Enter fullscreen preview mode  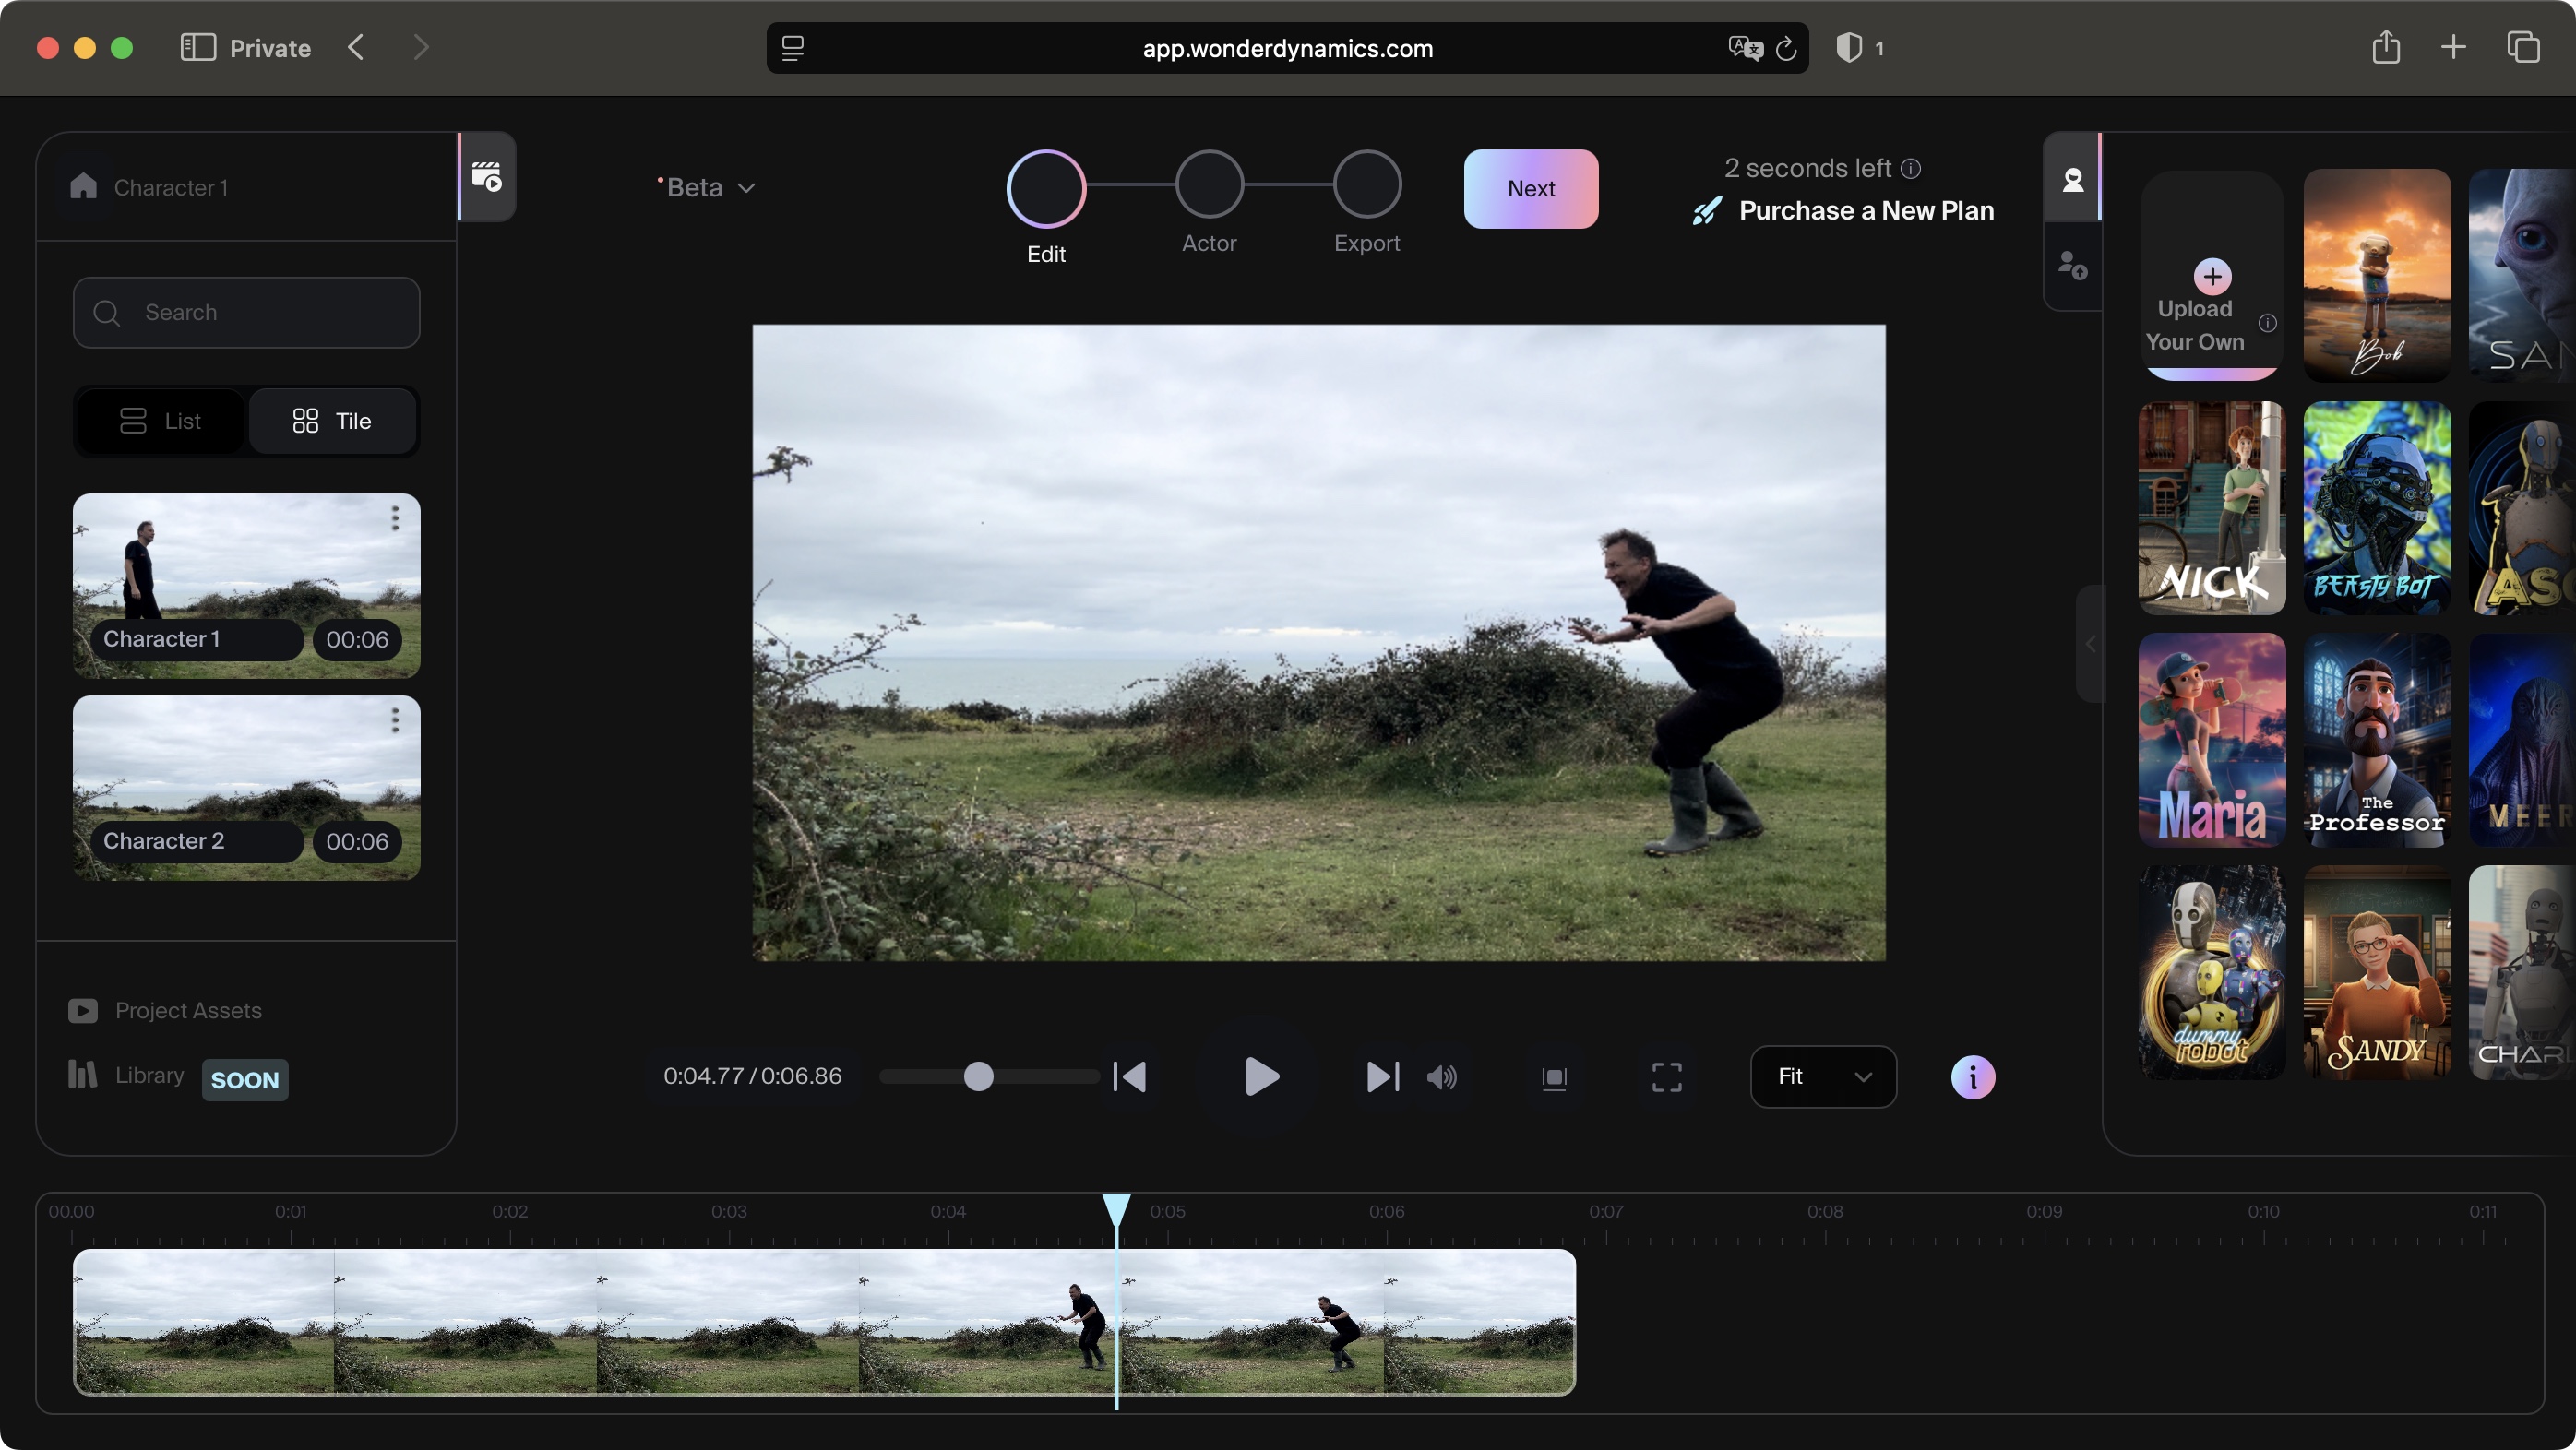click(1666, 1077)
